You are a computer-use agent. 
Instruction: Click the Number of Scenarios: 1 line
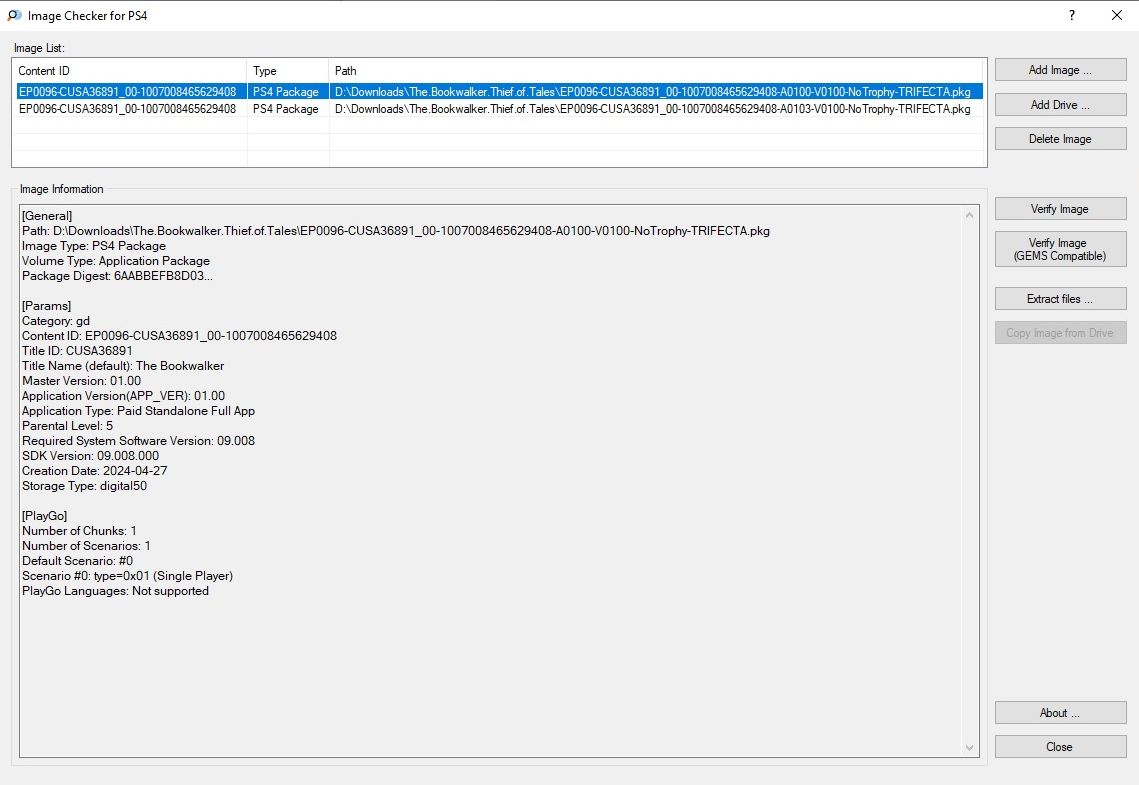[x=86, y=546]
